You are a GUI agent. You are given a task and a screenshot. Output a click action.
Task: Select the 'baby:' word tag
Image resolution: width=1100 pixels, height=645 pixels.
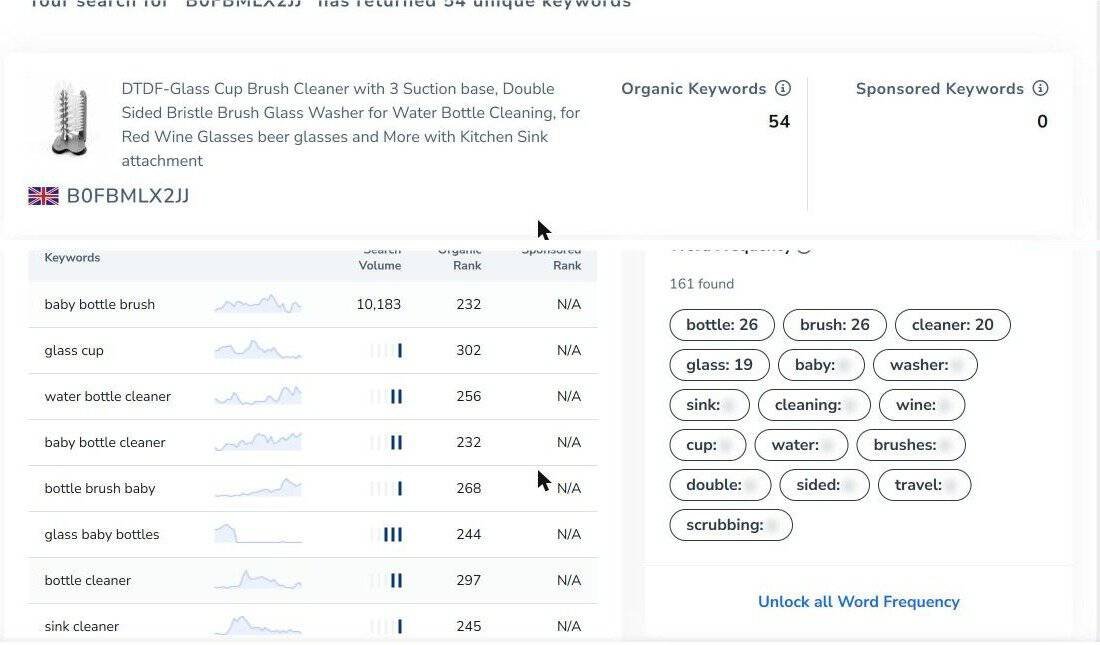(x=821, y=365)
